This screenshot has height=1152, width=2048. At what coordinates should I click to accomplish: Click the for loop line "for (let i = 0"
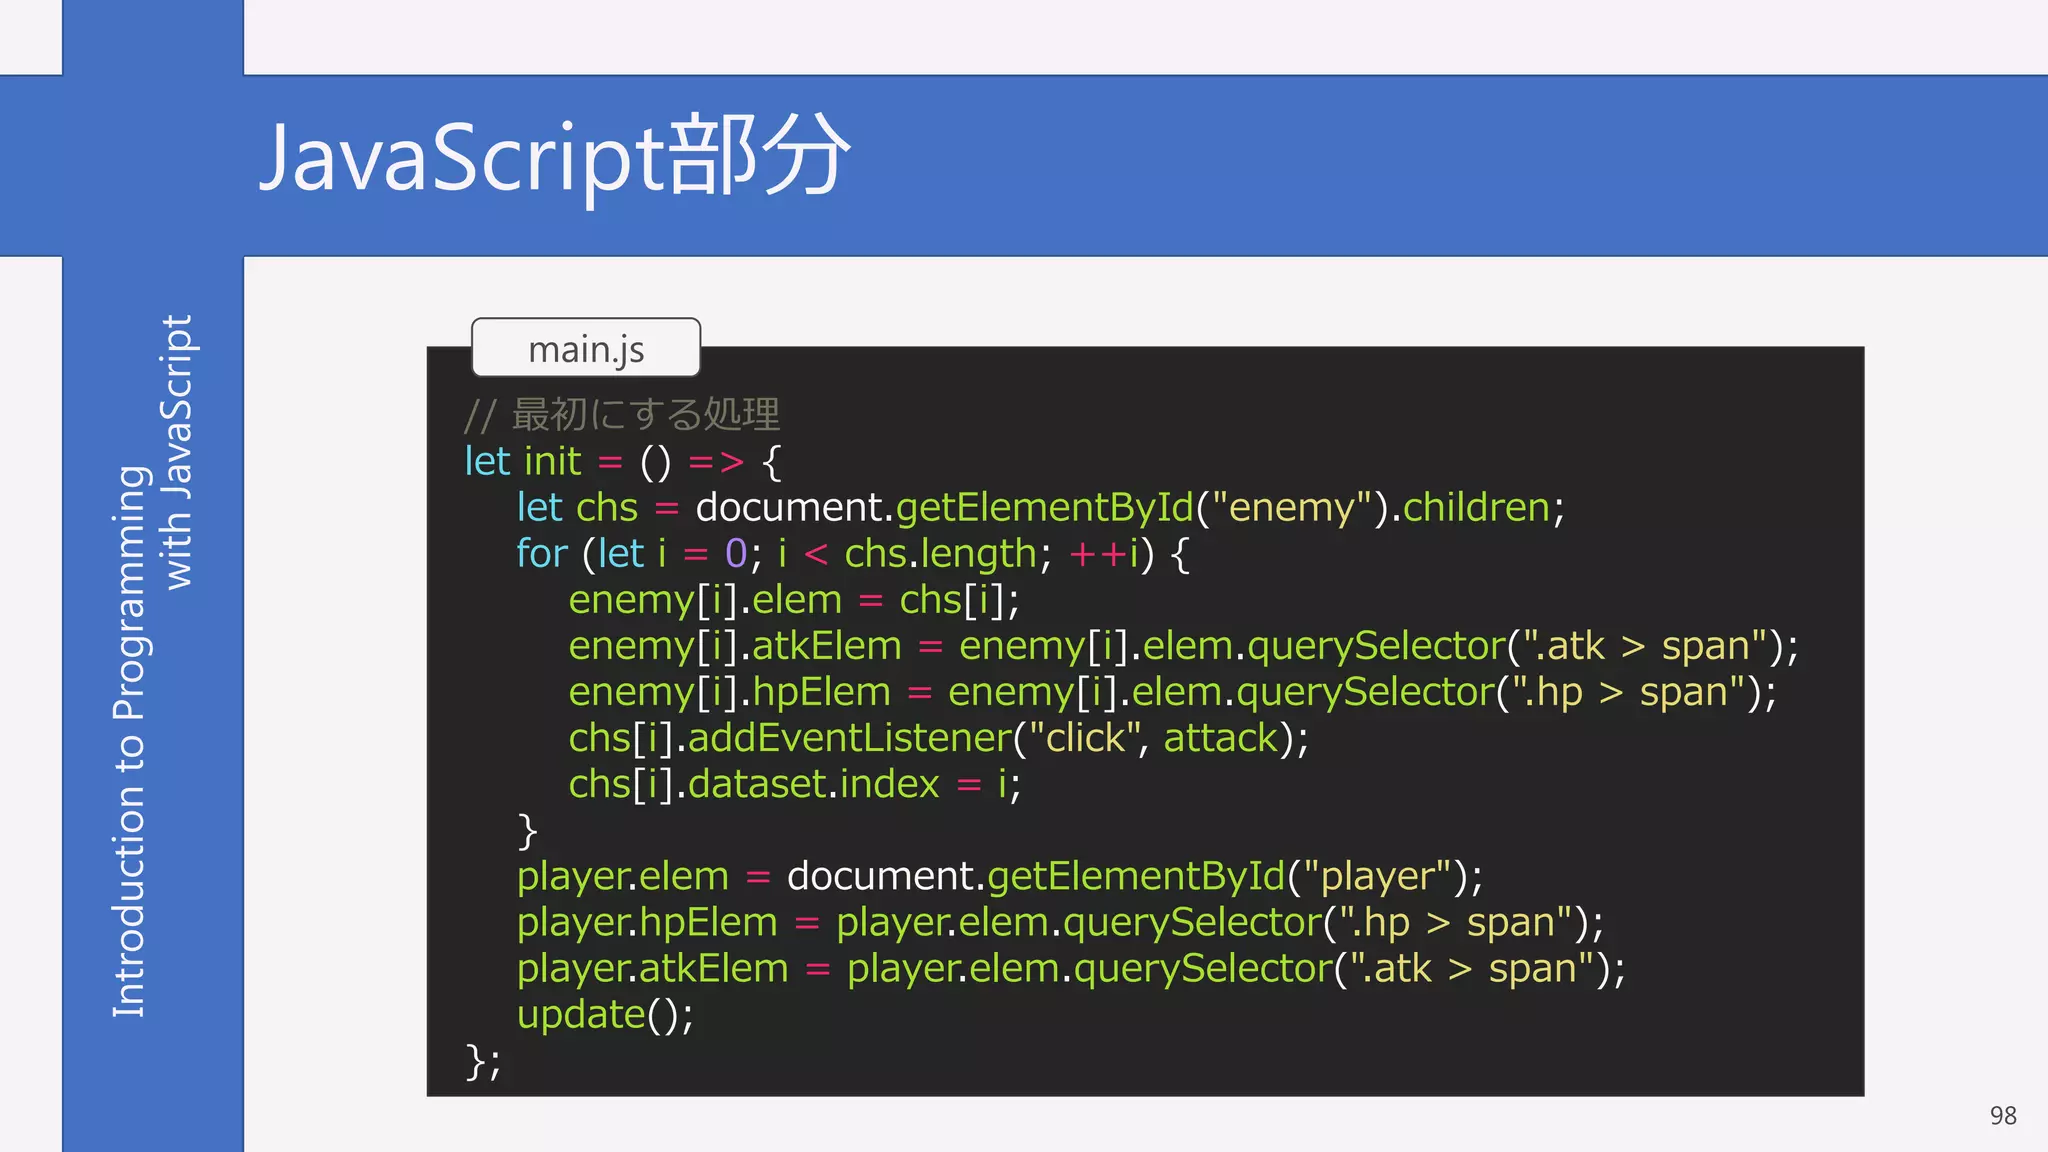853,554
